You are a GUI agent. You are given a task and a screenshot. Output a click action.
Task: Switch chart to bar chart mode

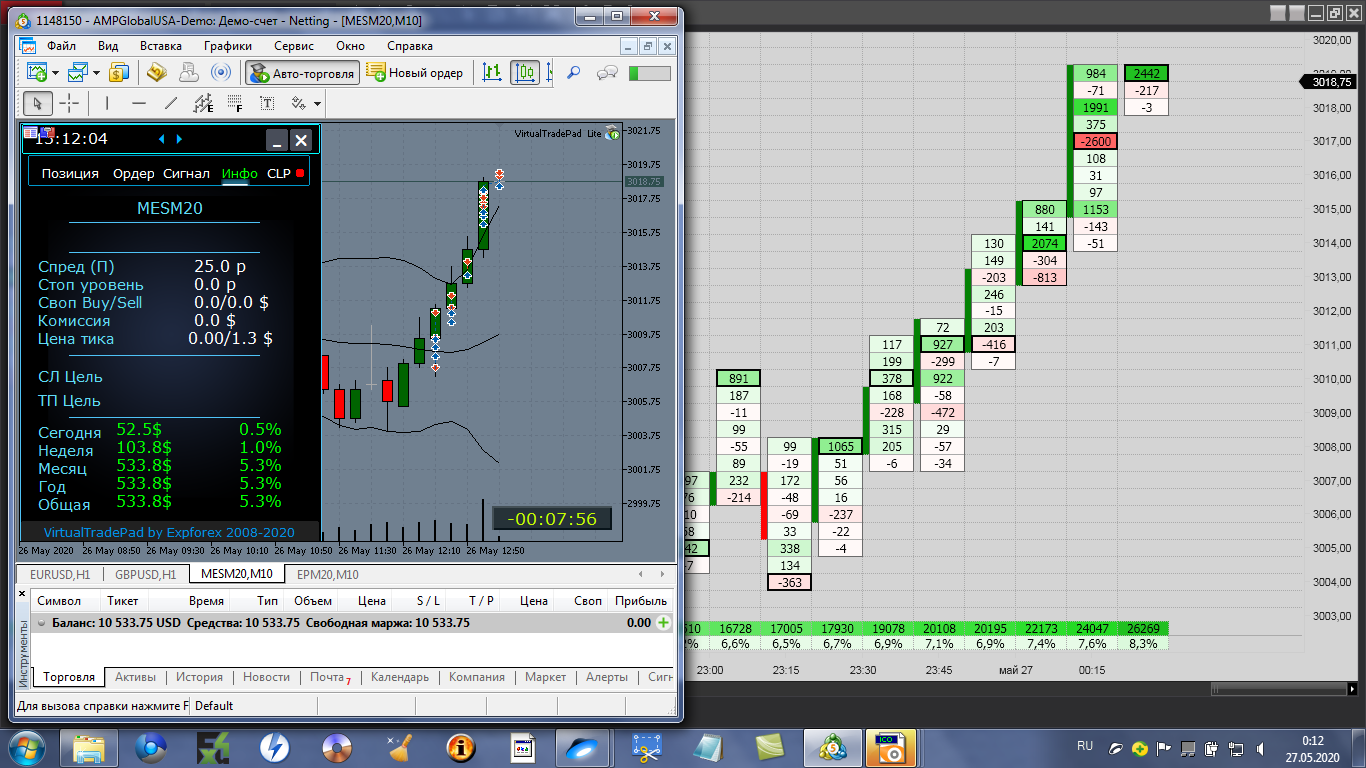[492, 73]
